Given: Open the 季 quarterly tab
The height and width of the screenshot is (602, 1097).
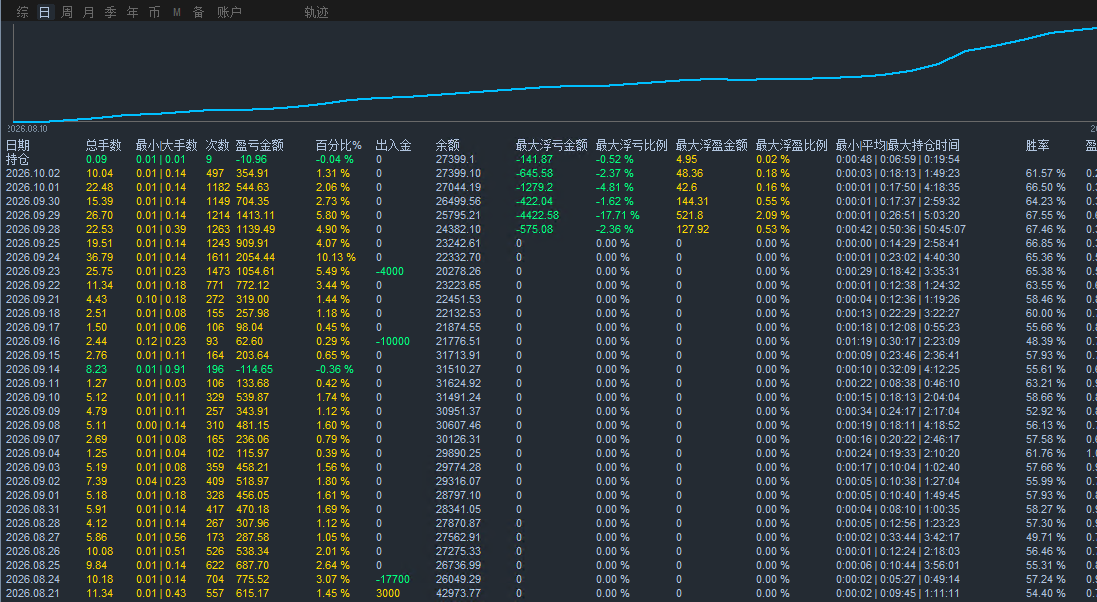Looking at the screenshot, I should pos(111,12).
